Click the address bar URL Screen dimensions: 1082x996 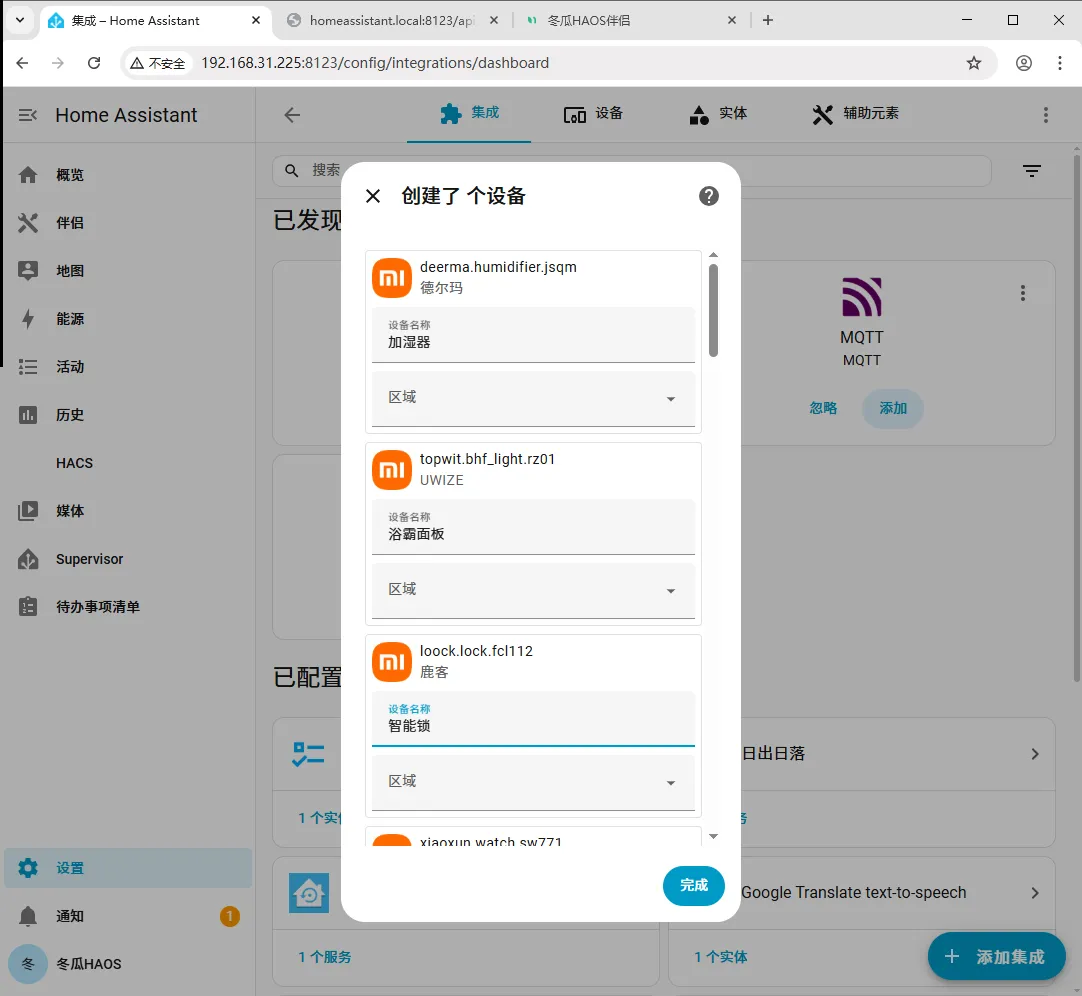coord(375,63)
